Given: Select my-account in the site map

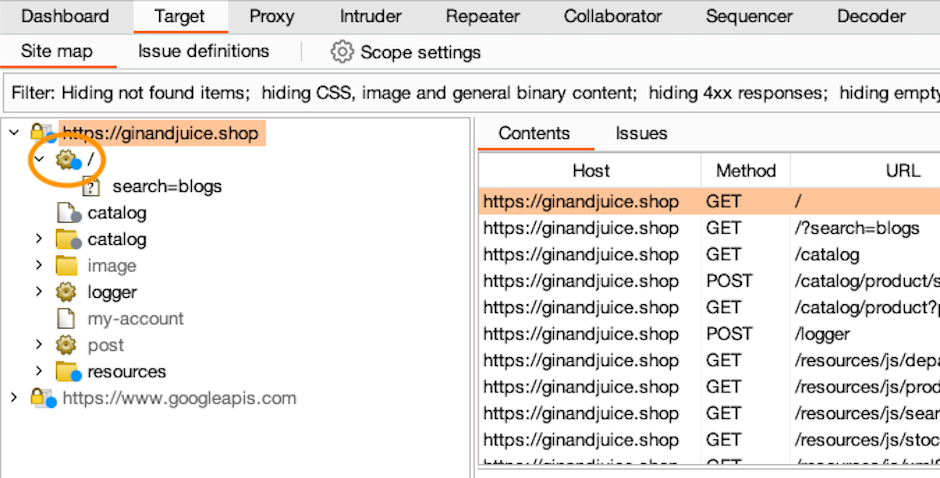Looking at the screenshot, I should [135, 318].
